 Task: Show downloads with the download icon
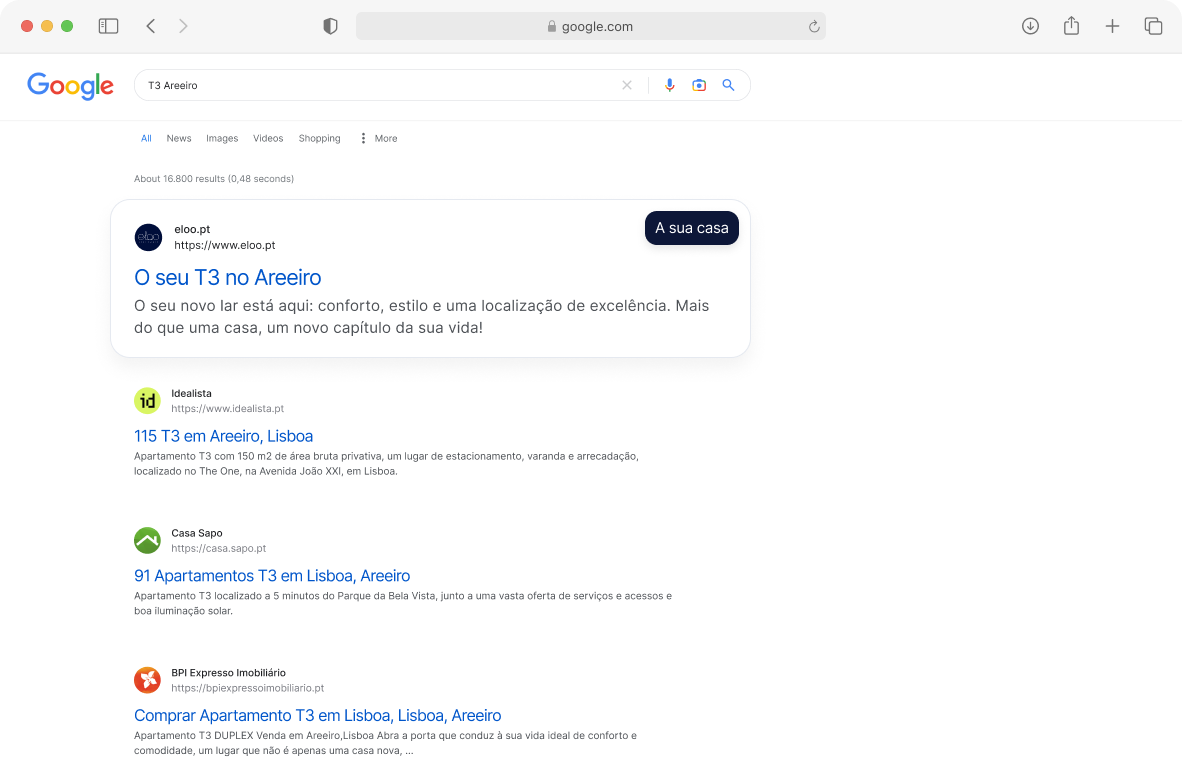point(1030,26)
